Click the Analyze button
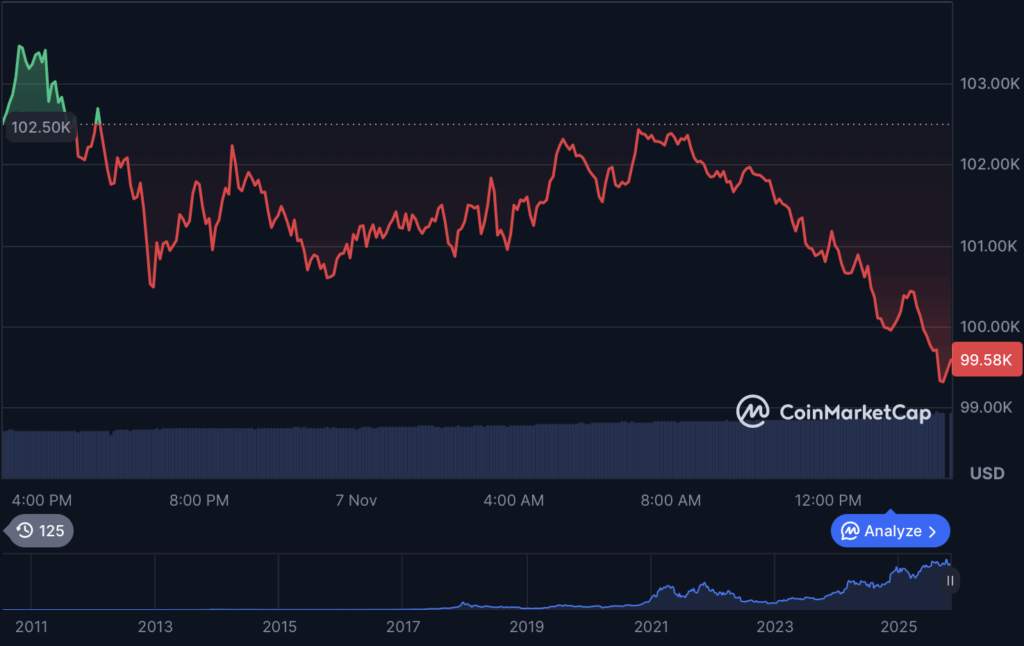The image size is (1024, 646). point(890,531)
